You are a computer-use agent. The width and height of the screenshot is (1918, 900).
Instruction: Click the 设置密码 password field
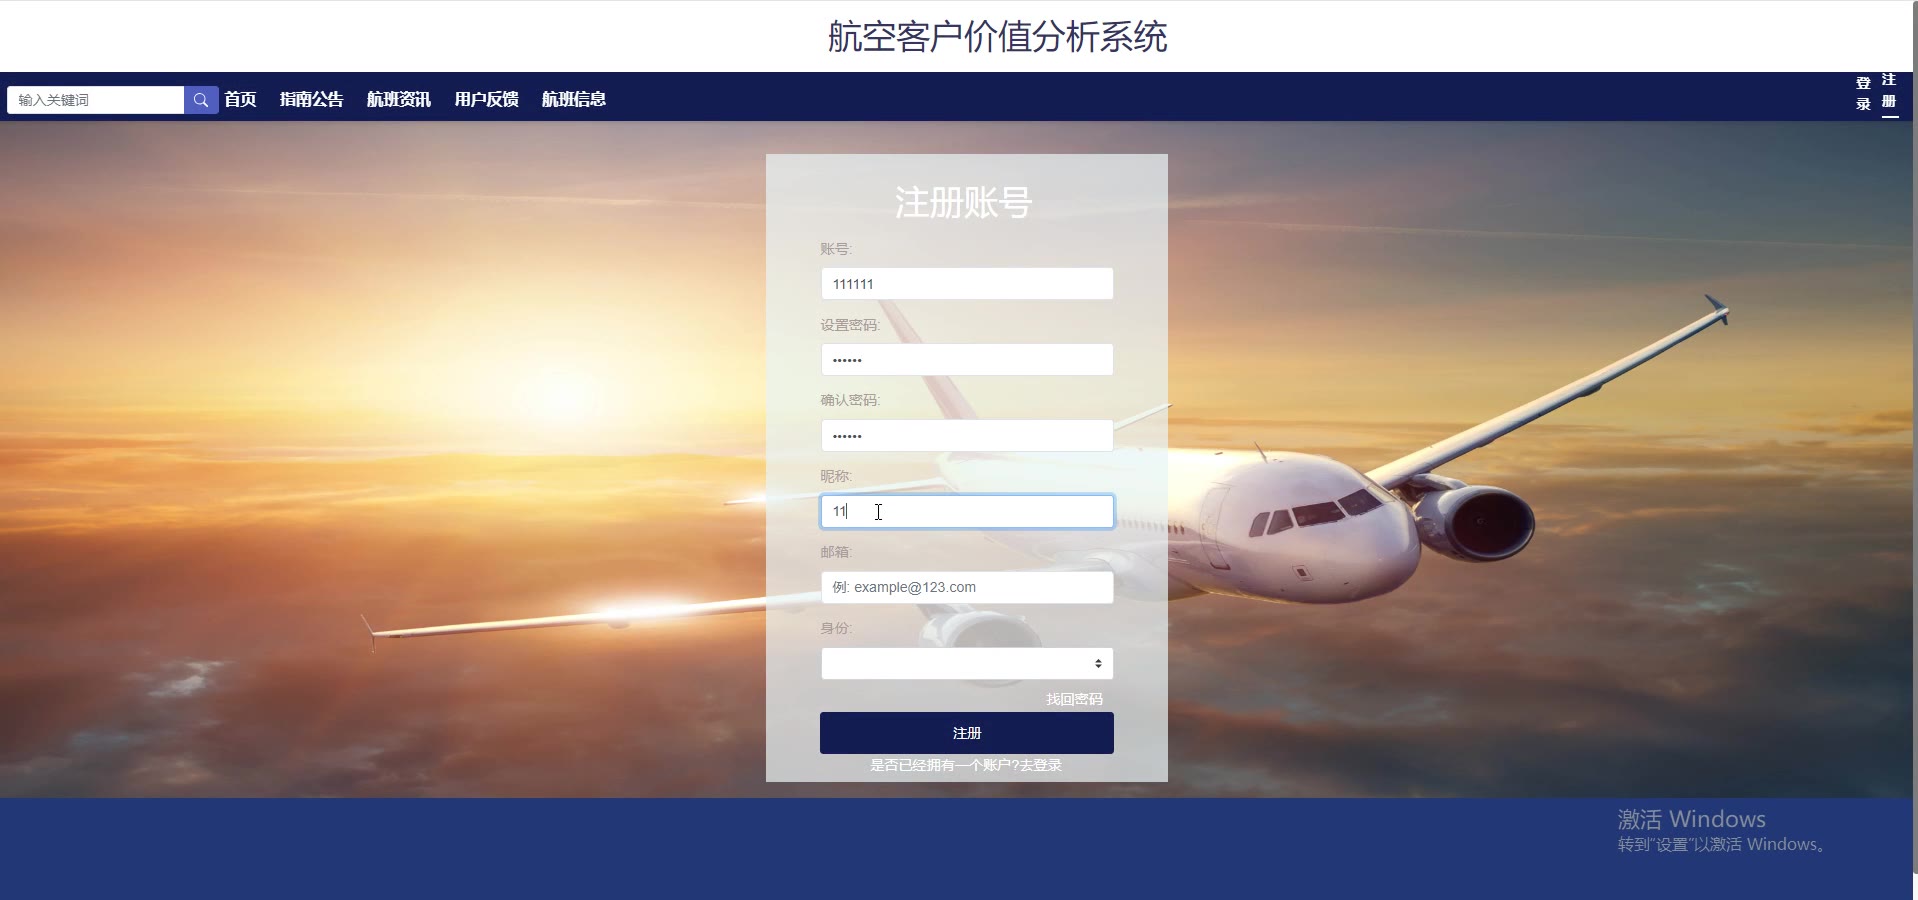coord(967,360)
